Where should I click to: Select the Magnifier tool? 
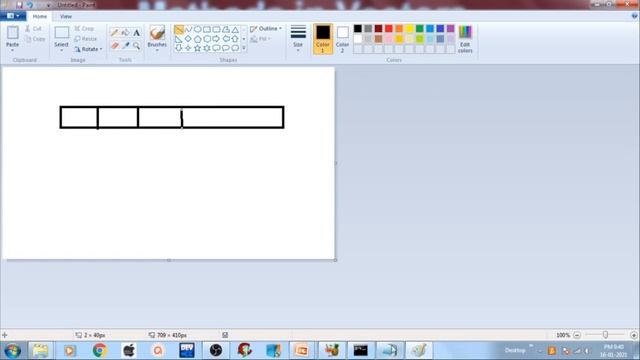137,45
